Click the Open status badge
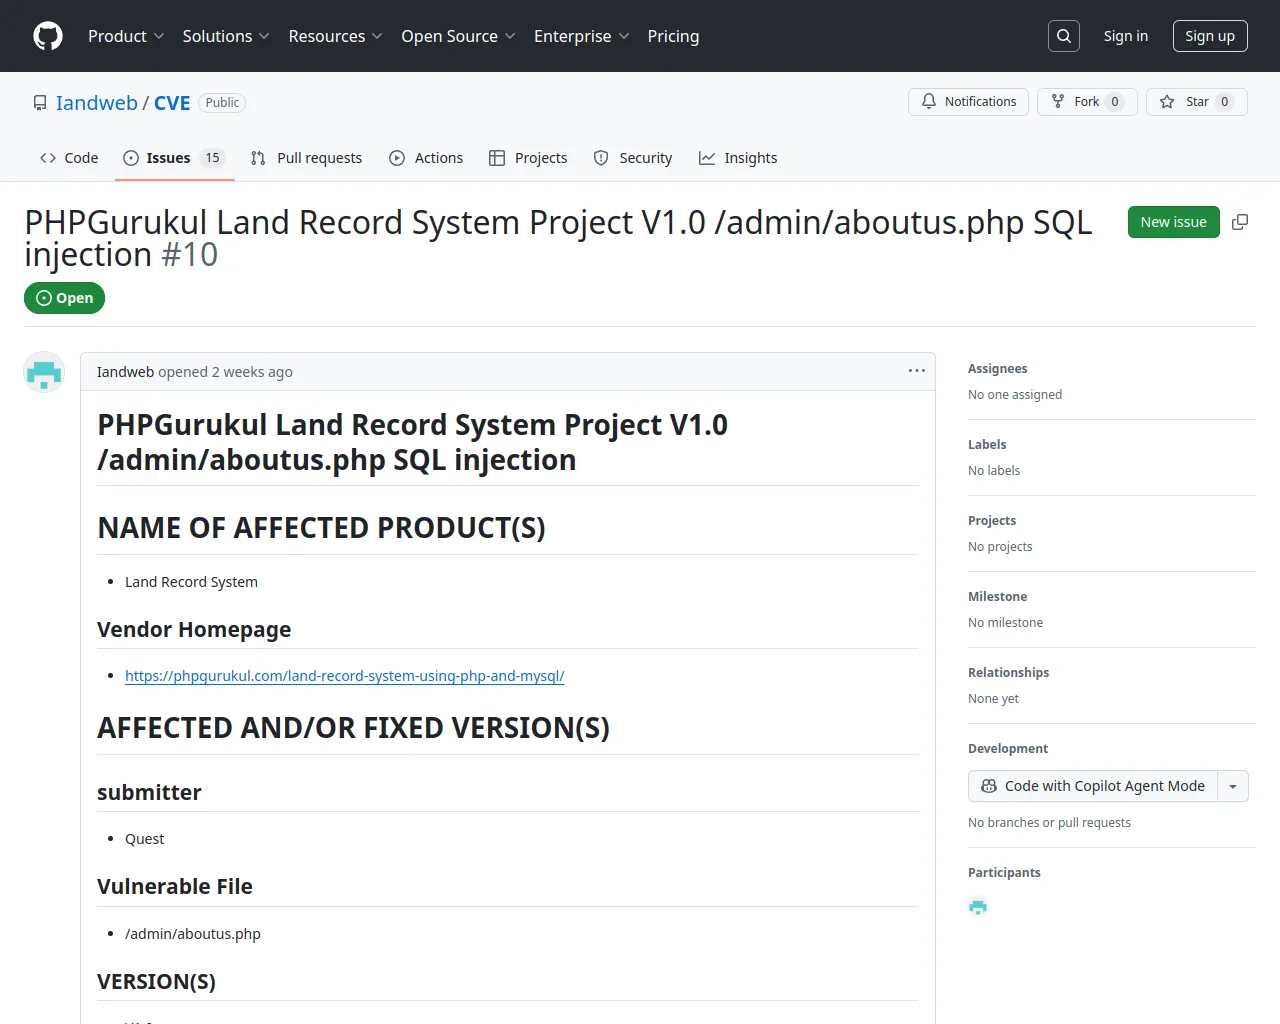 click(65, 298)
